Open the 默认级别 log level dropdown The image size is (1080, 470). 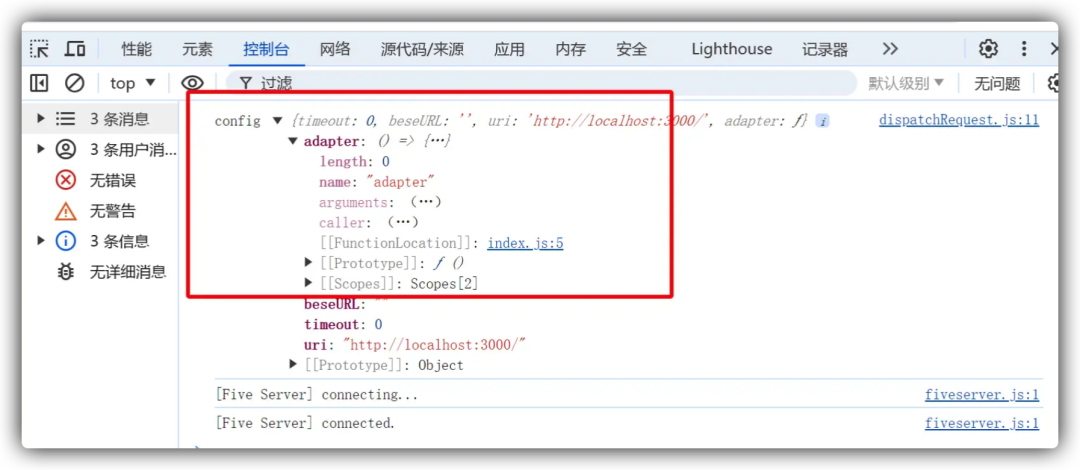point(905,84)
